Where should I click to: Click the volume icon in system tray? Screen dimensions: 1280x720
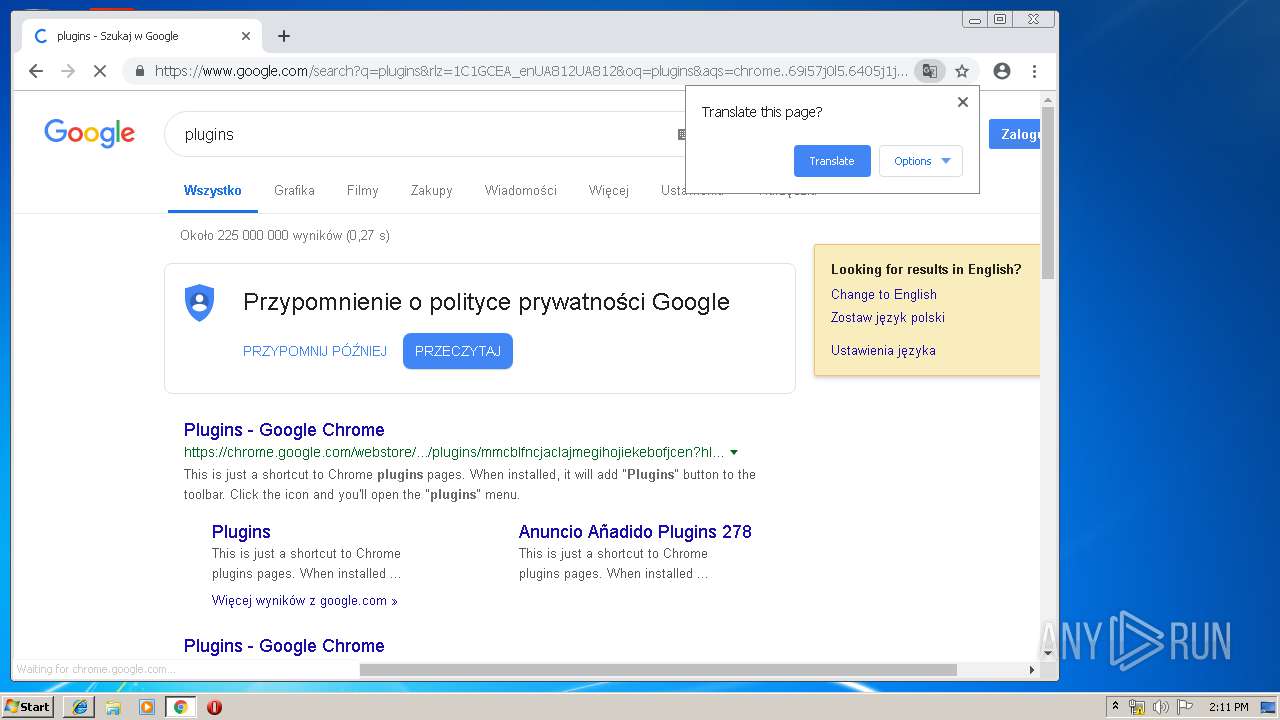[1161, 707]
